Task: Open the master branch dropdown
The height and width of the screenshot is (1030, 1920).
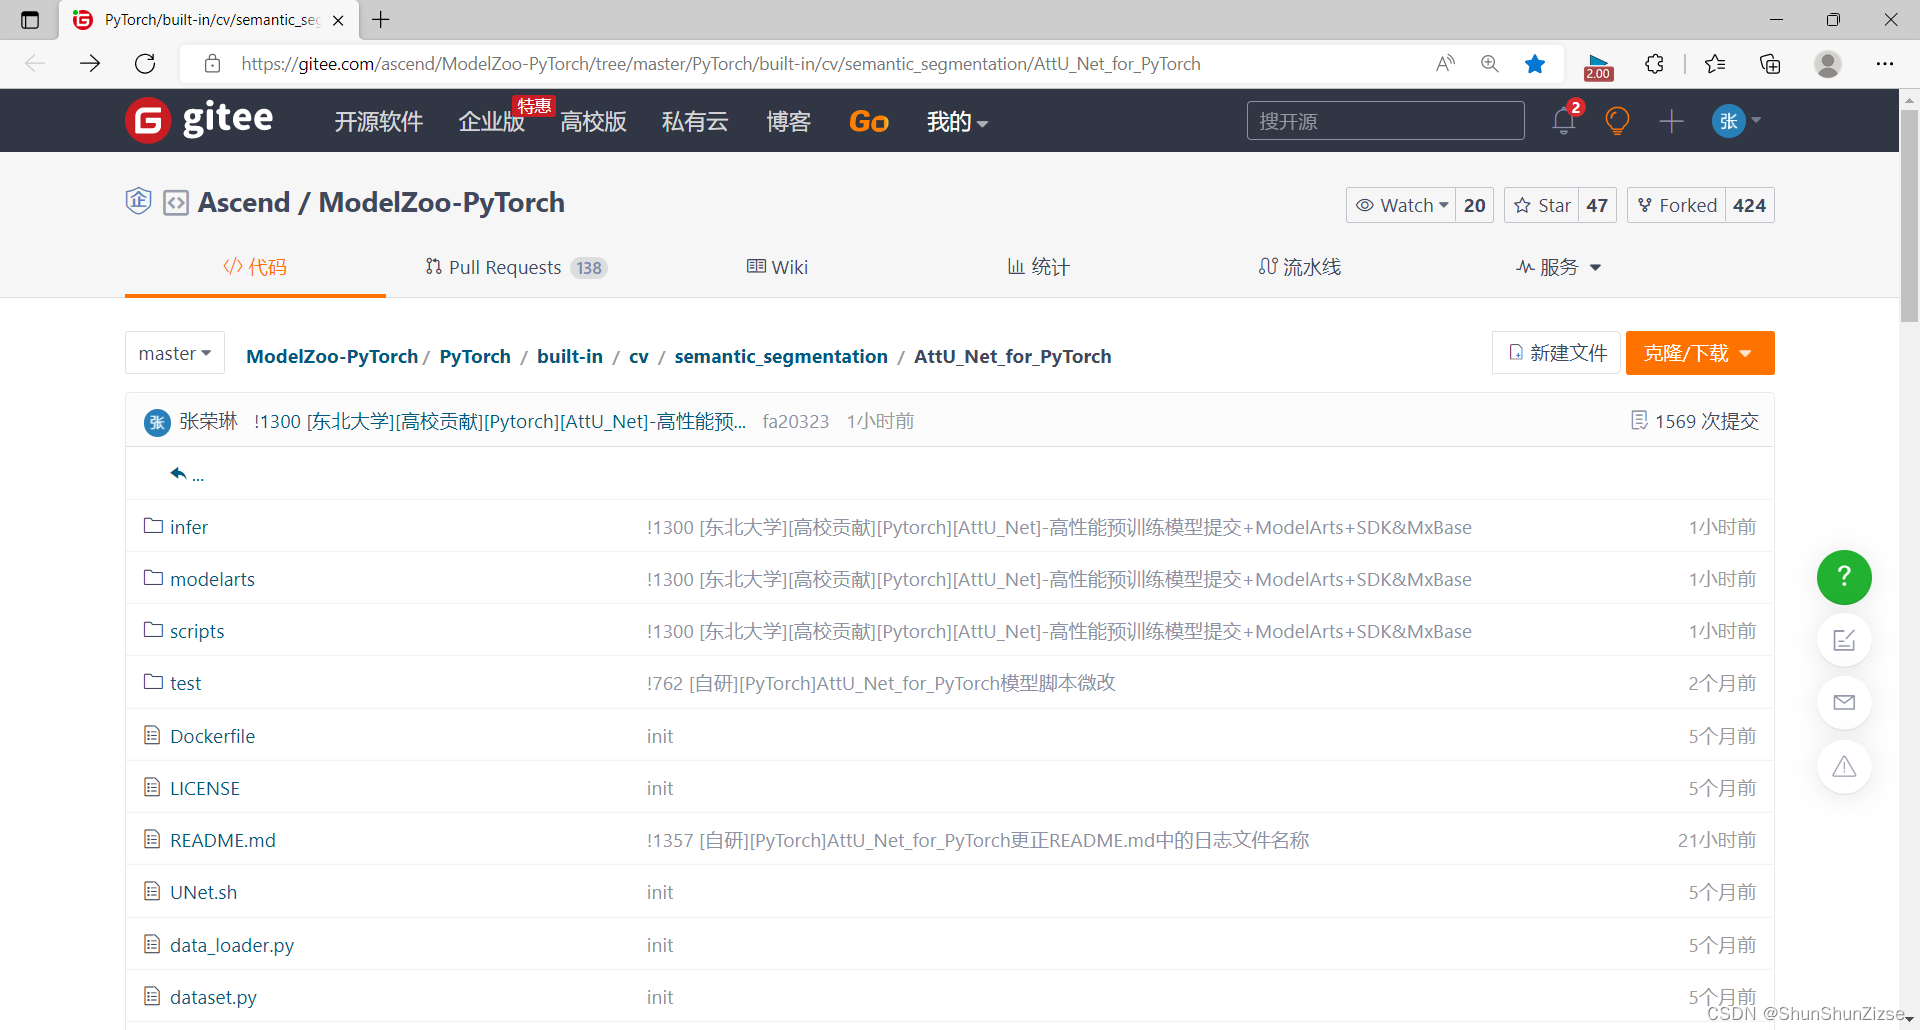Action: pyautogui.click(x=175, y=353)
